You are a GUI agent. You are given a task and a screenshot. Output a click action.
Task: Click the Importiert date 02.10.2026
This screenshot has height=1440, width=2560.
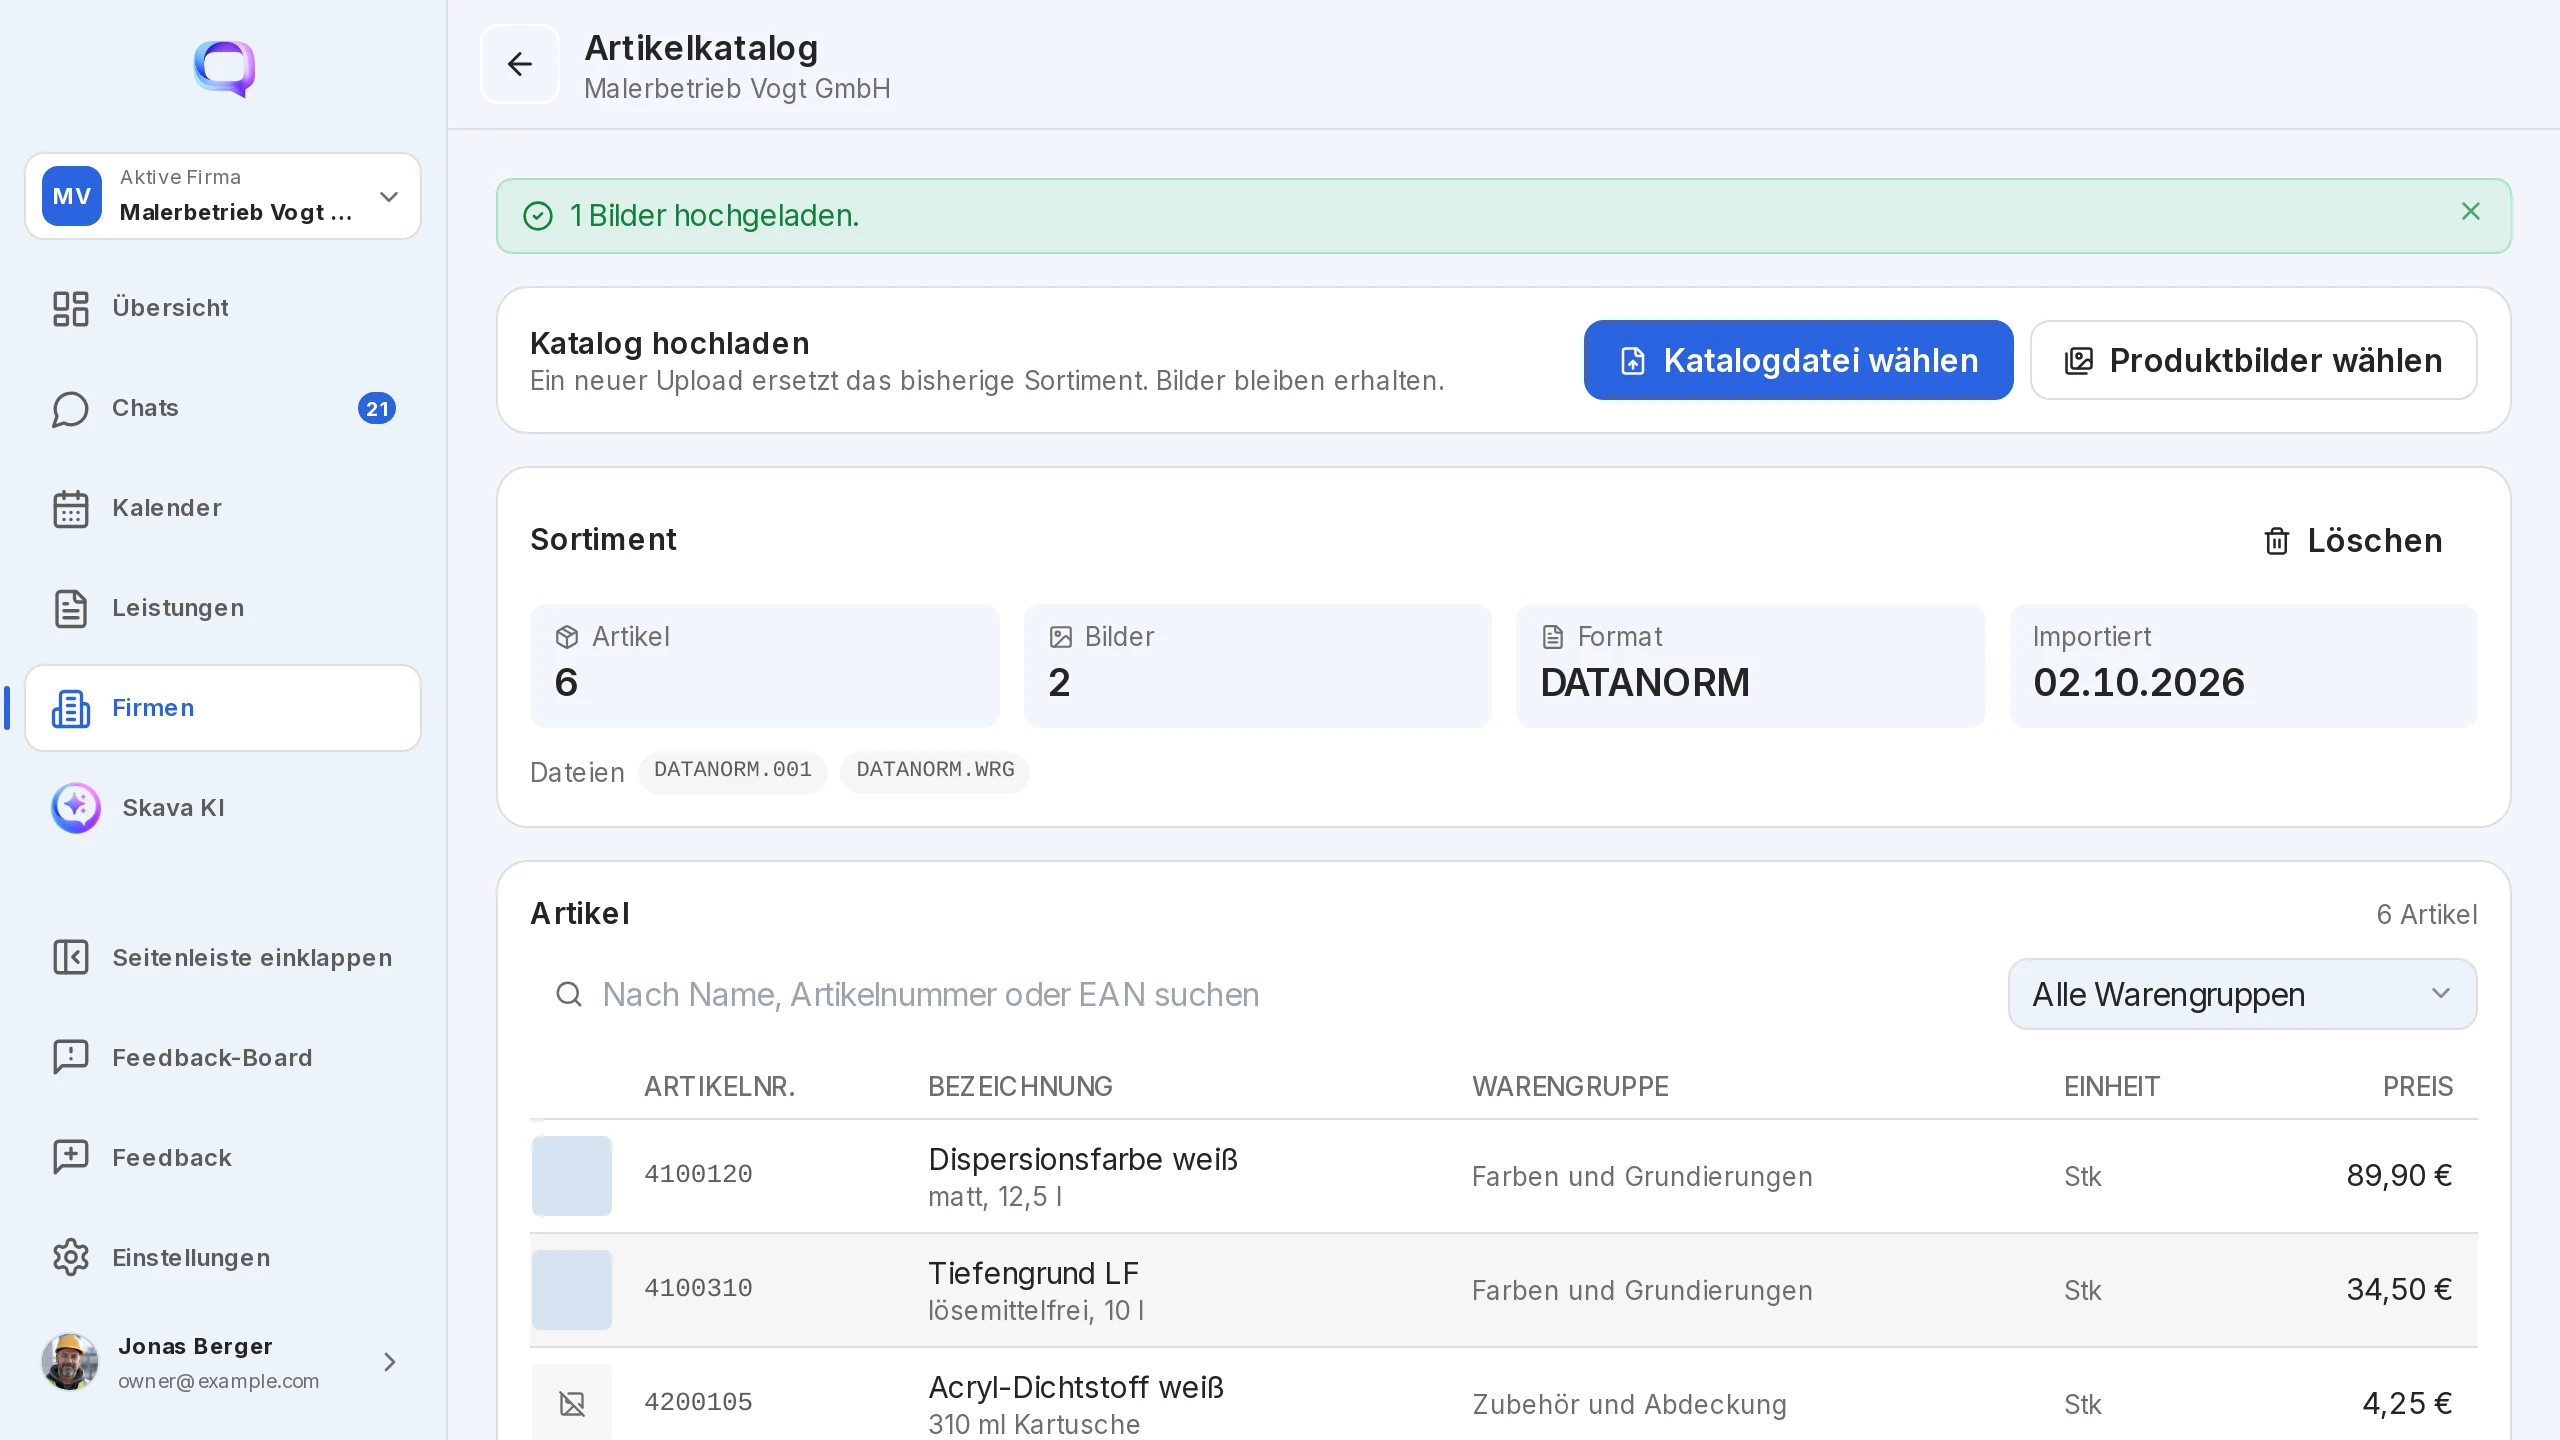tap(2139, 682)
